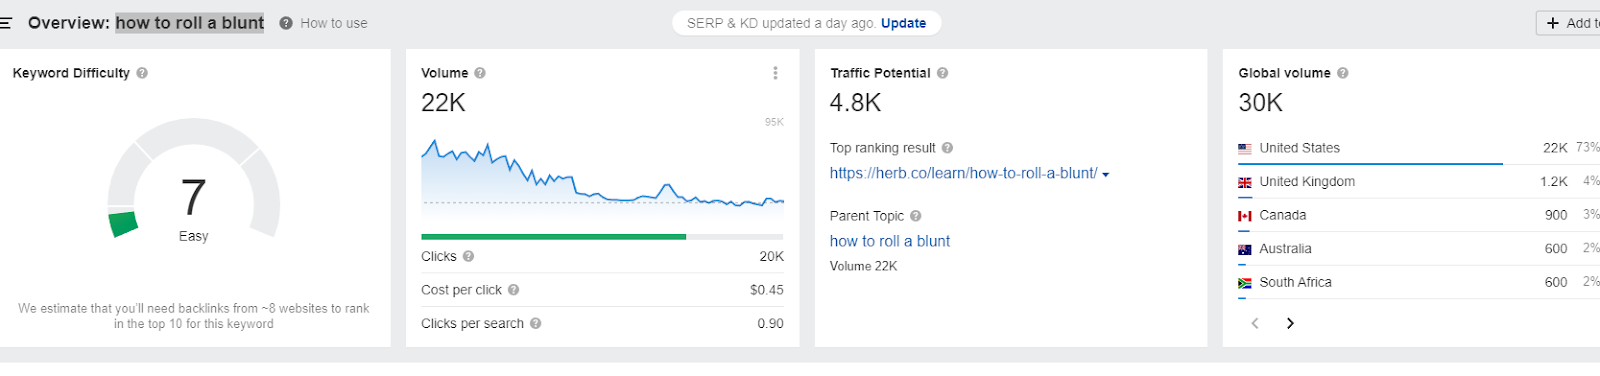Select the Australia country row
Screen dimensions: 1600x376
click(1419, 249)
